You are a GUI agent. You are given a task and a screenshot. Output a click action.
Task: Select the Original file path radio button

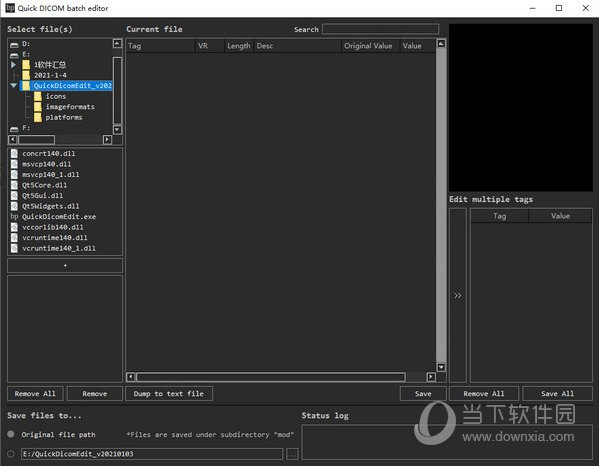coord(11,434)
